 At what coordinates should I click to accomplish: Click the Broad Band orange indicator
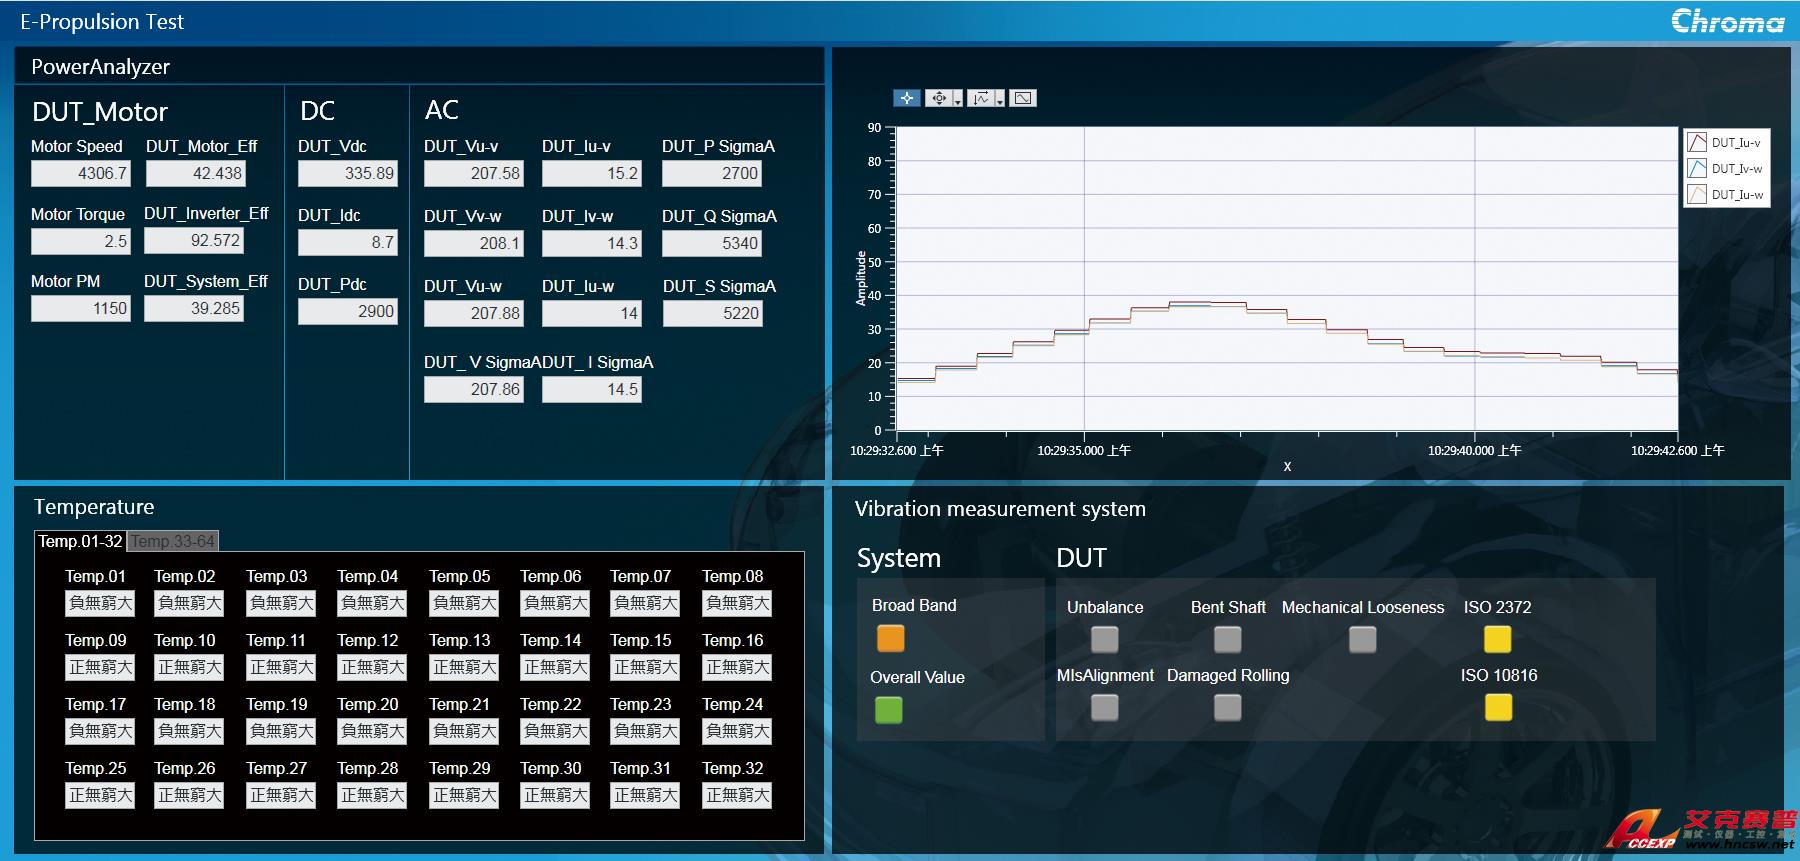click(x=890, y=638)
